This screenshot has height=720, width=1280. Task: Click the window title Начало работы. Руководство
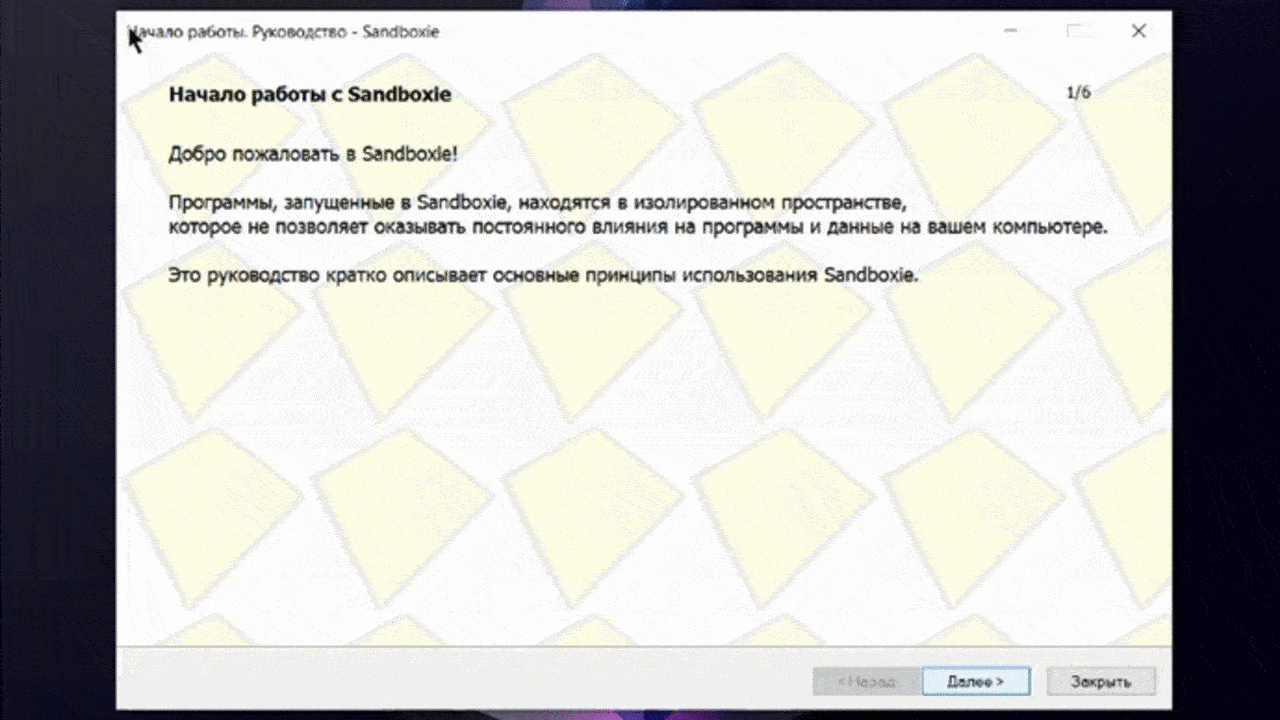284,32
